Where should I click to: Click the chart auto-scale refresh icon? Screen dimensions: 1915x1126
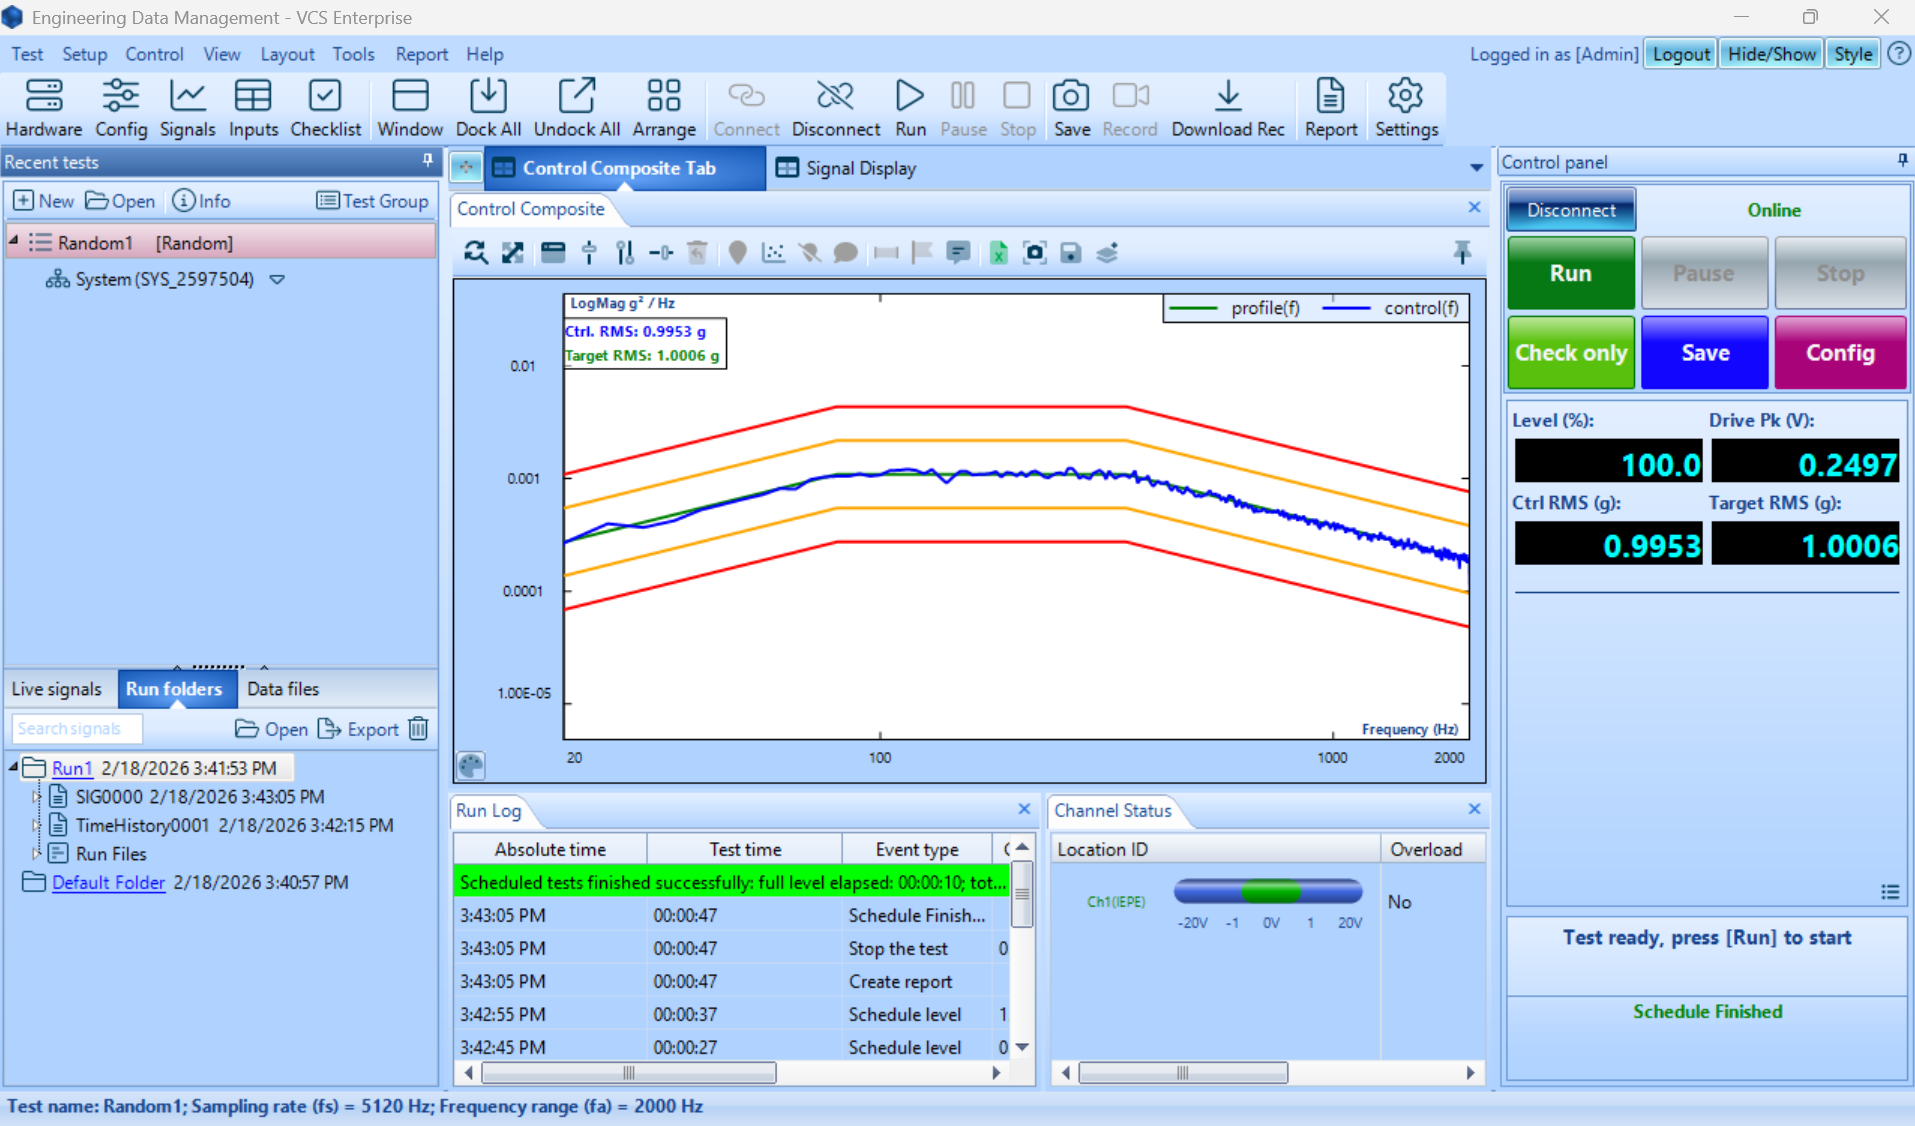tap(476, 253)
